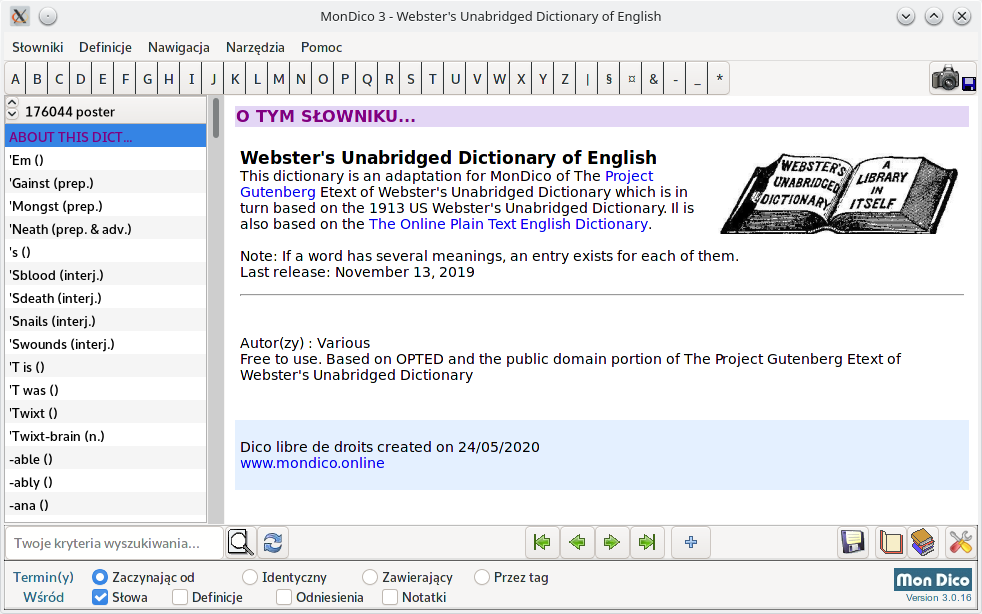
Task: Select letter A in the alphabet bar
Action: coord(16,79)
